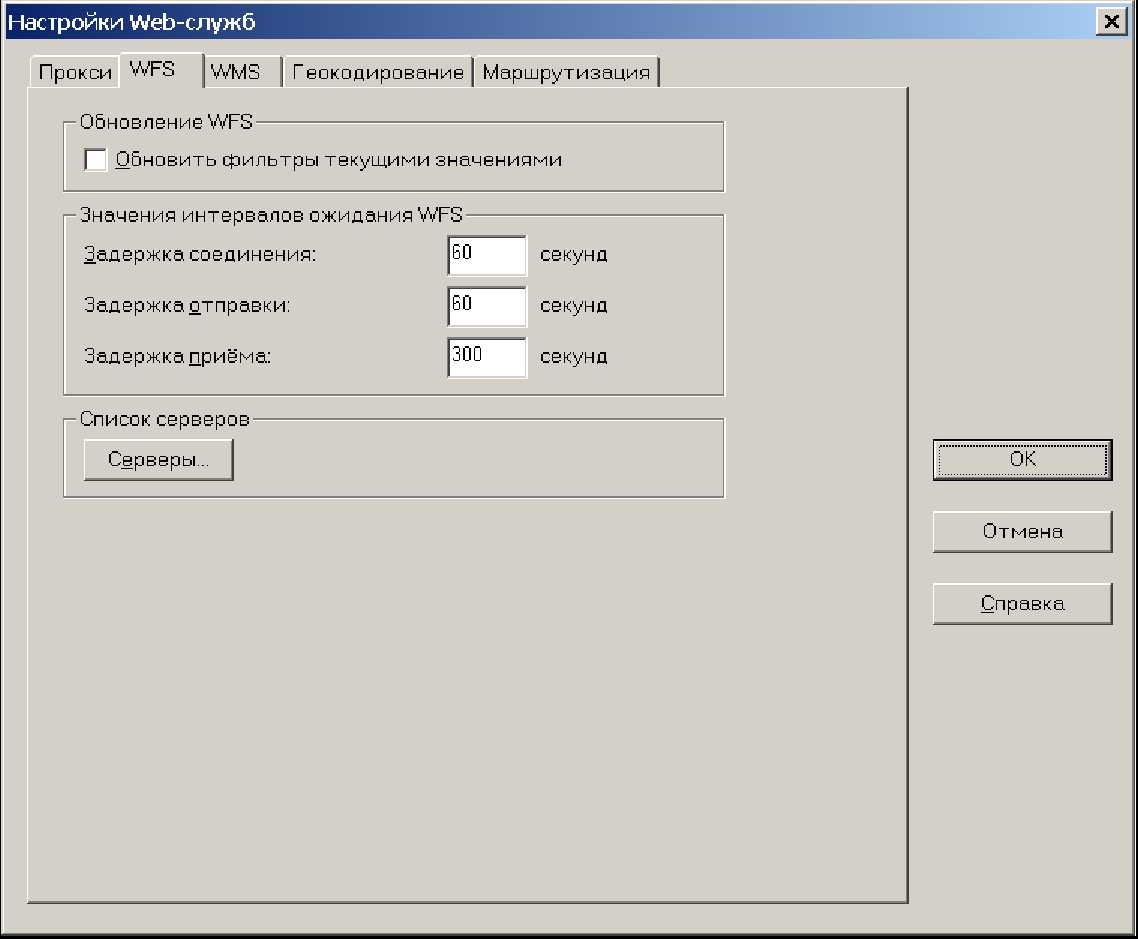Close the Настройки Web-служб dialog
This screenshot has width=1138, height=939.
[x=1107, y=22]
